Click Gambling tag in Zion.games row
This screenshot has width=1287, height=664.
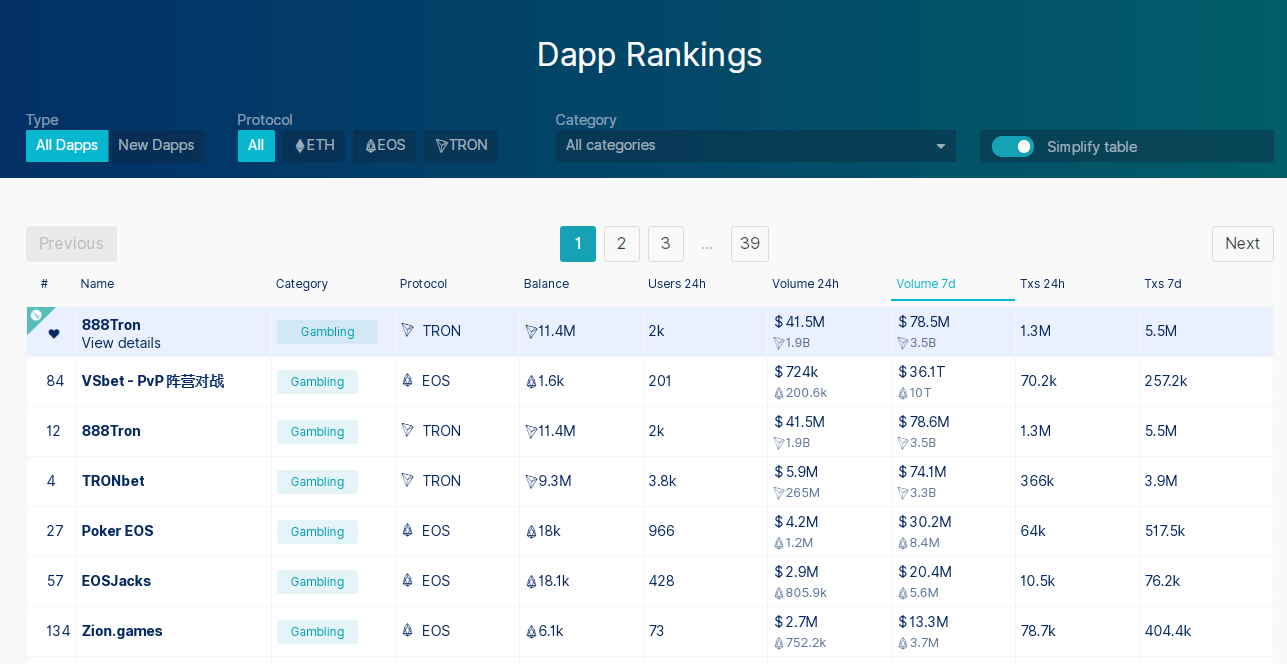tap(317, 632)
